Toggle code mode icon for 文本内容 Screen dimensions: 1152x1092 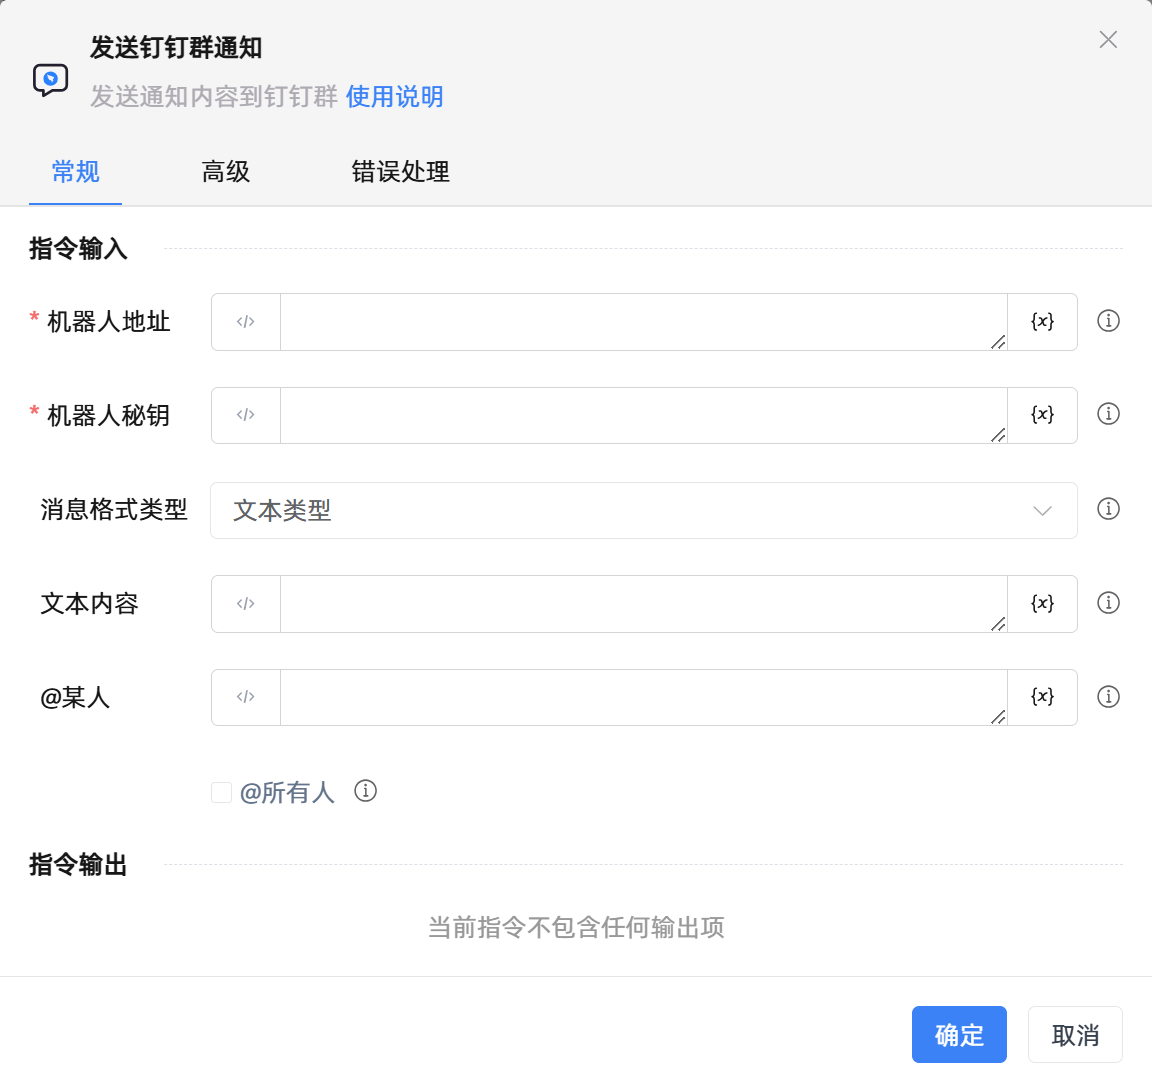click(245, 604)
